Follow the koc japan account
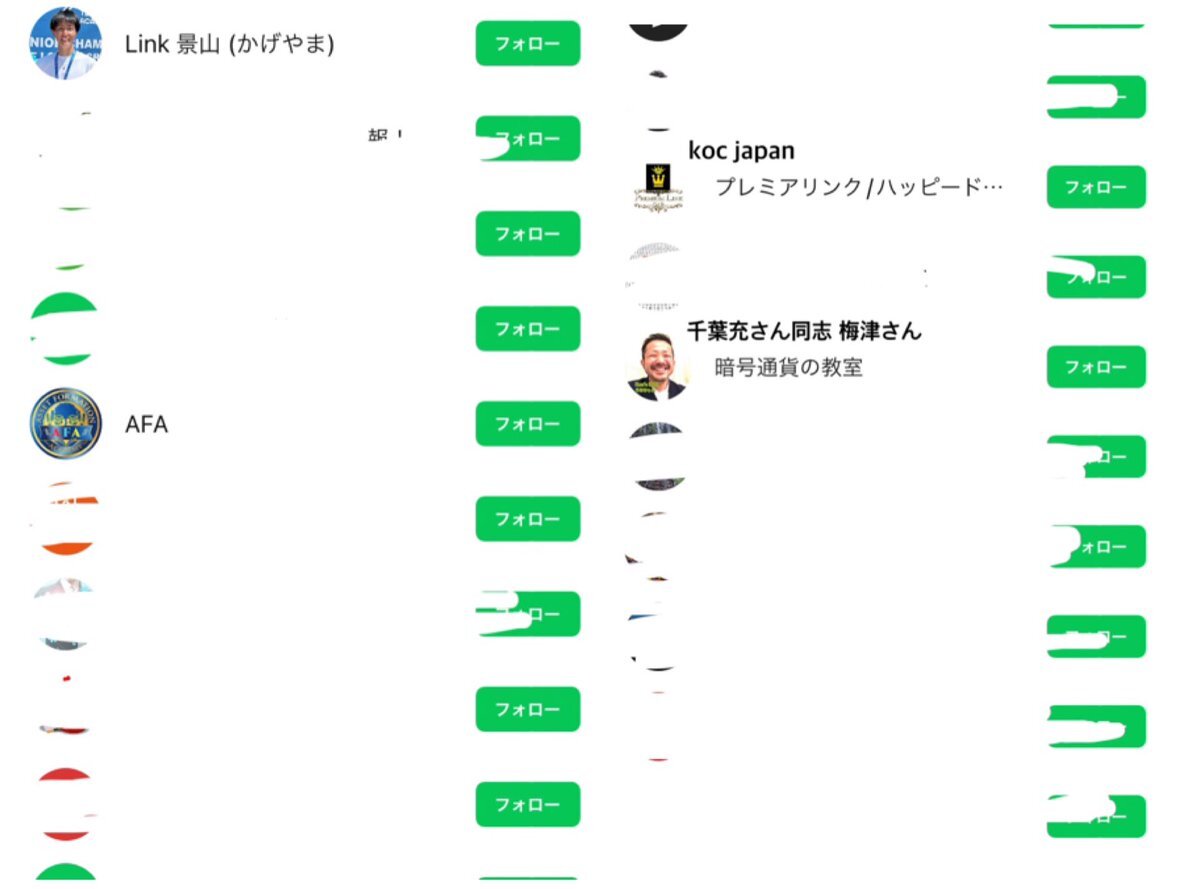Image resolution: width=1199 pixels, height=889 pixels. click(x=1096, y=187)
